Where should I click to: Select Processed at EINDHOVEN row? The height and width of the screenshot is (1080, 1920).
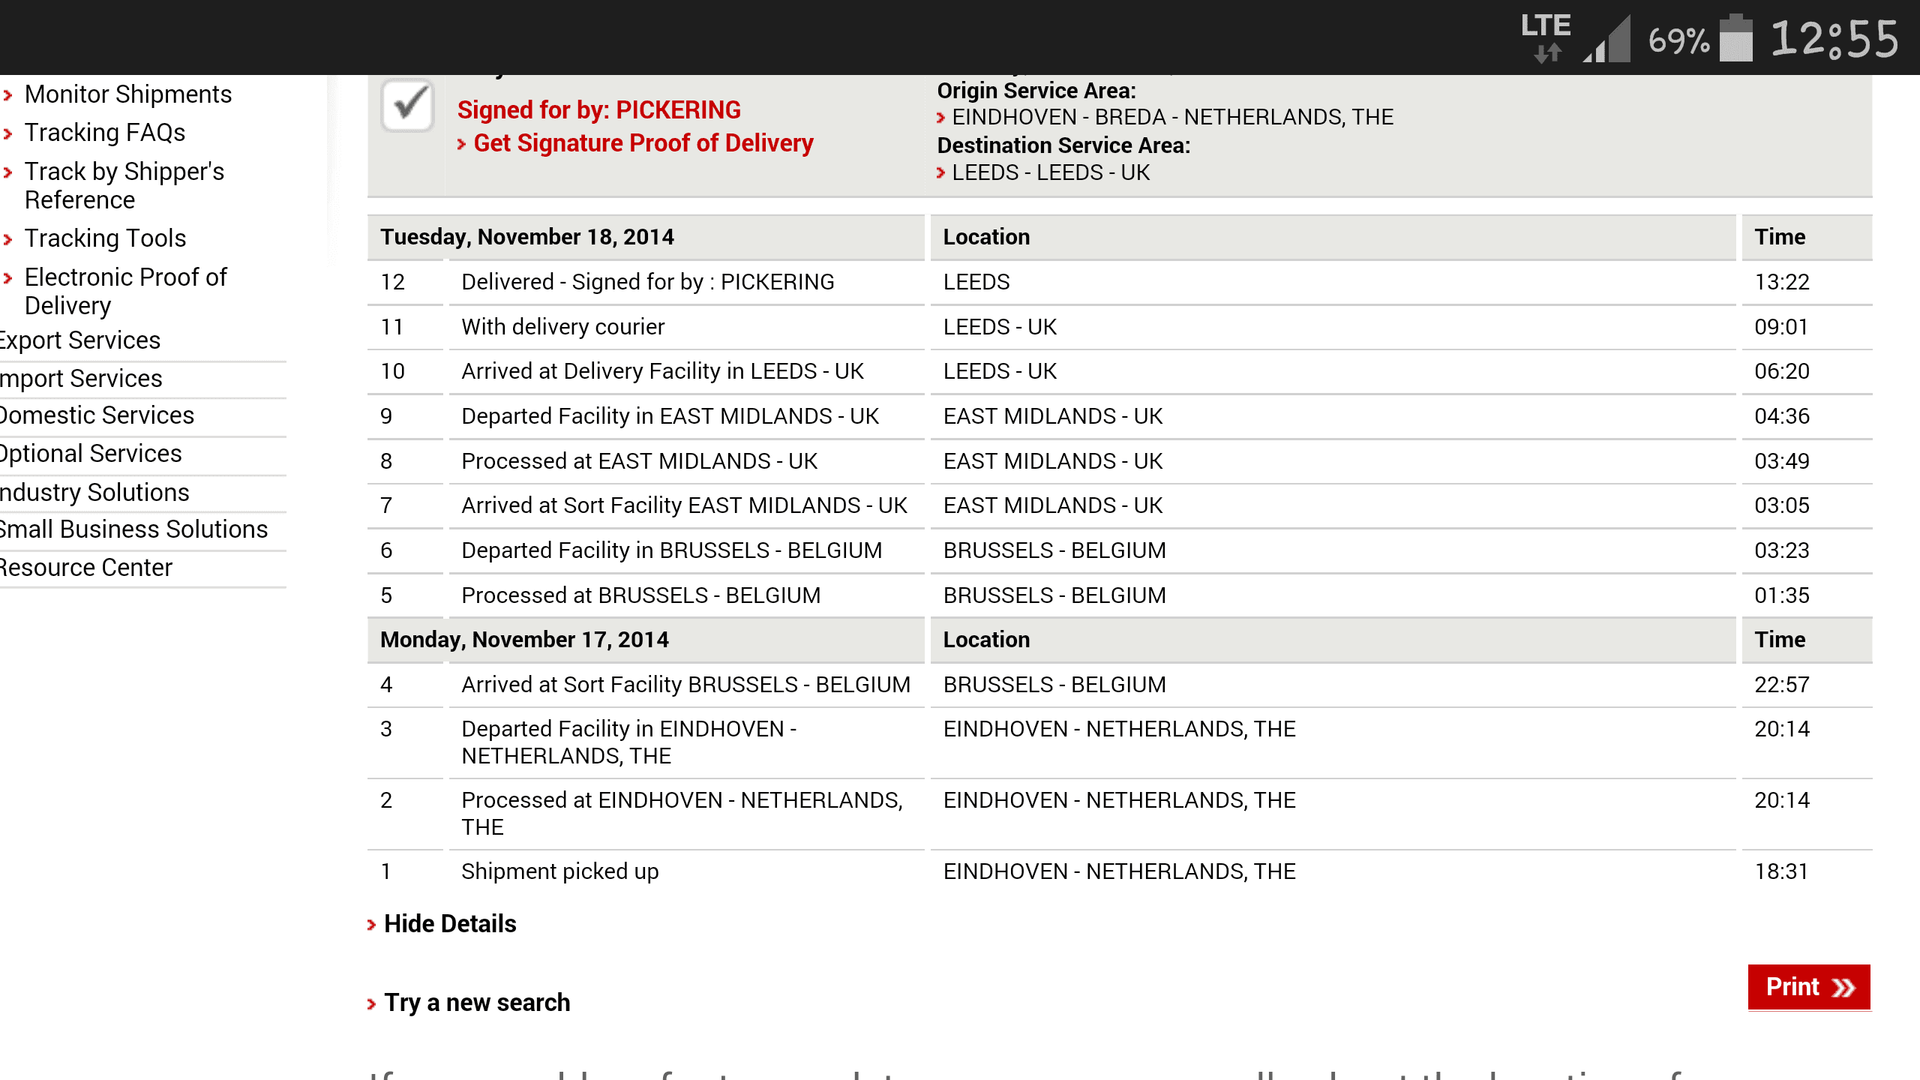(1120, 814)
